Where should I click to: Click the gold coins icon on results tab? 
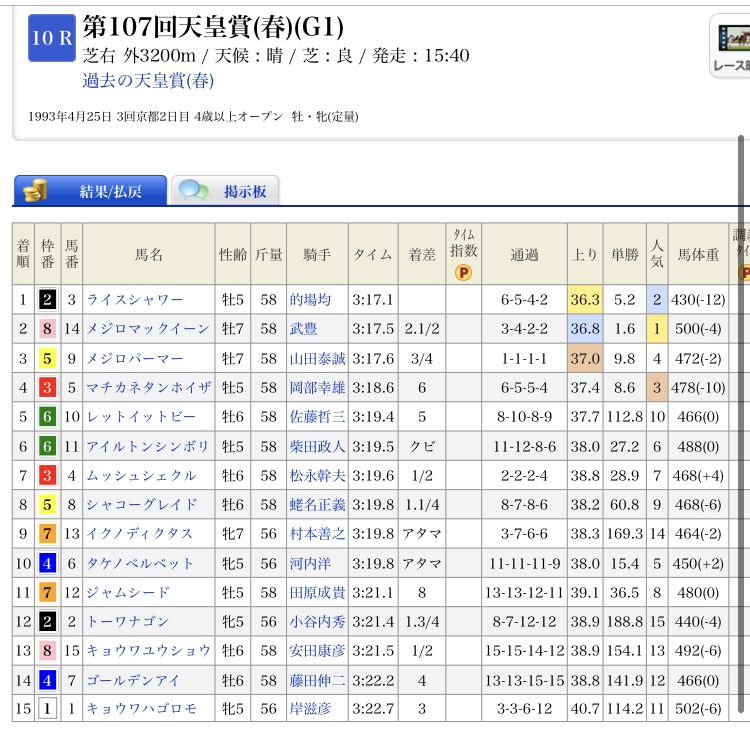(37, 191)
